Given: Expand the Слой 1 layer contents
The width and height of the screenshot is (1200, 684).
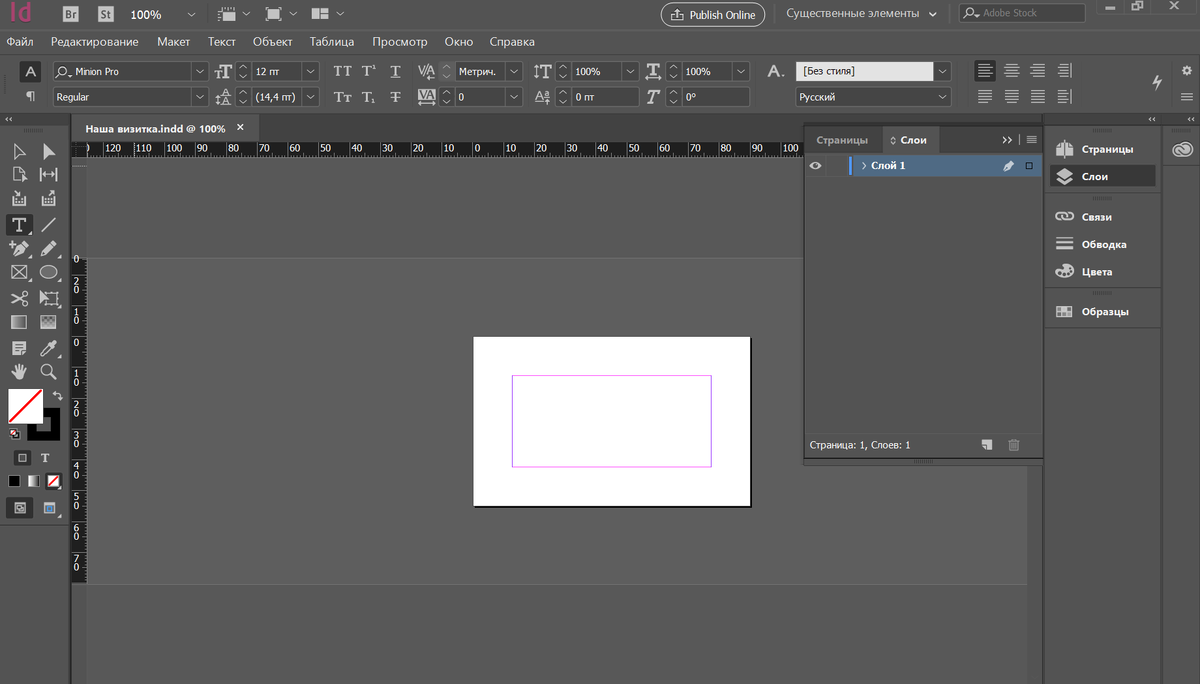Looking at the screenshot, I should click(863, 166).
